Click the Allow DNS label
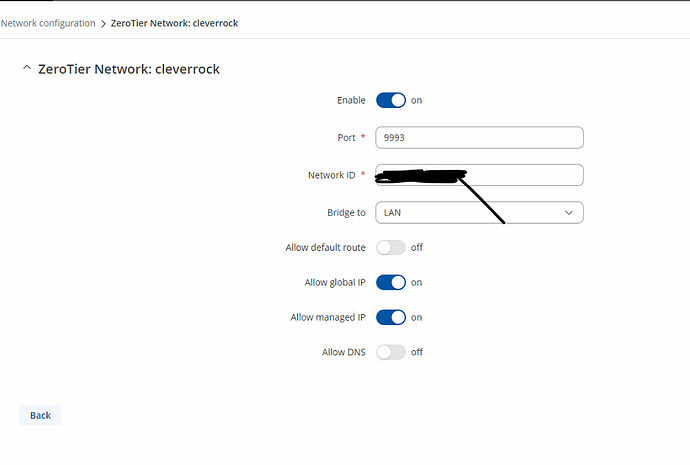 click(x=344, y=352)
